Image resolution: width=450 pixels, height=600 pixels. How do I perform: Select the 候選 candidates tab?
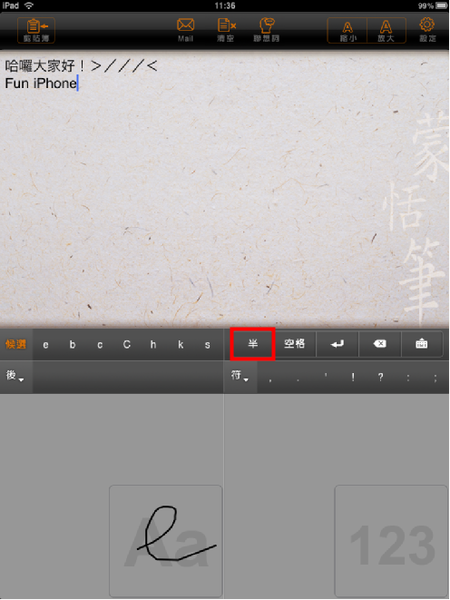coord(16,344)
